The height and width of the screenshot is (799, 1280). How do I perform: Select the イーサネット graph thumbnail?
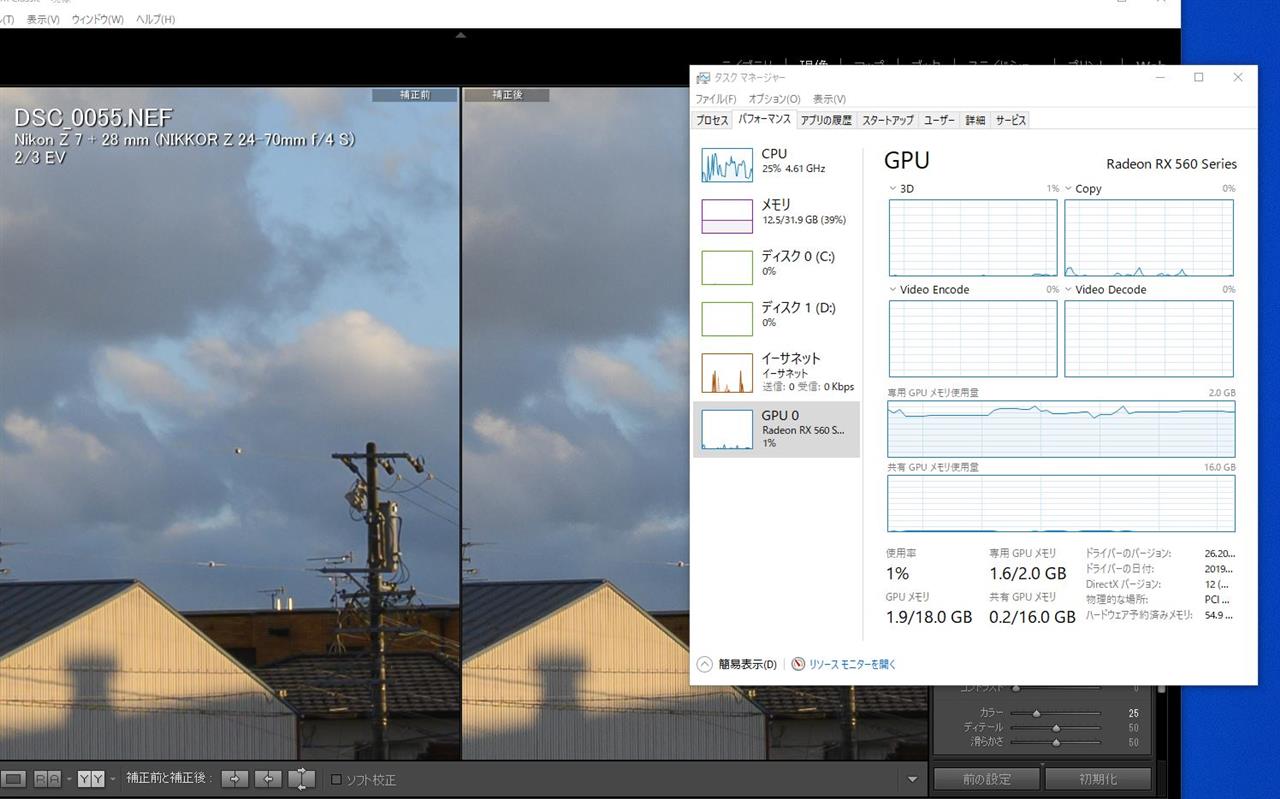click(x=727, y=373)
